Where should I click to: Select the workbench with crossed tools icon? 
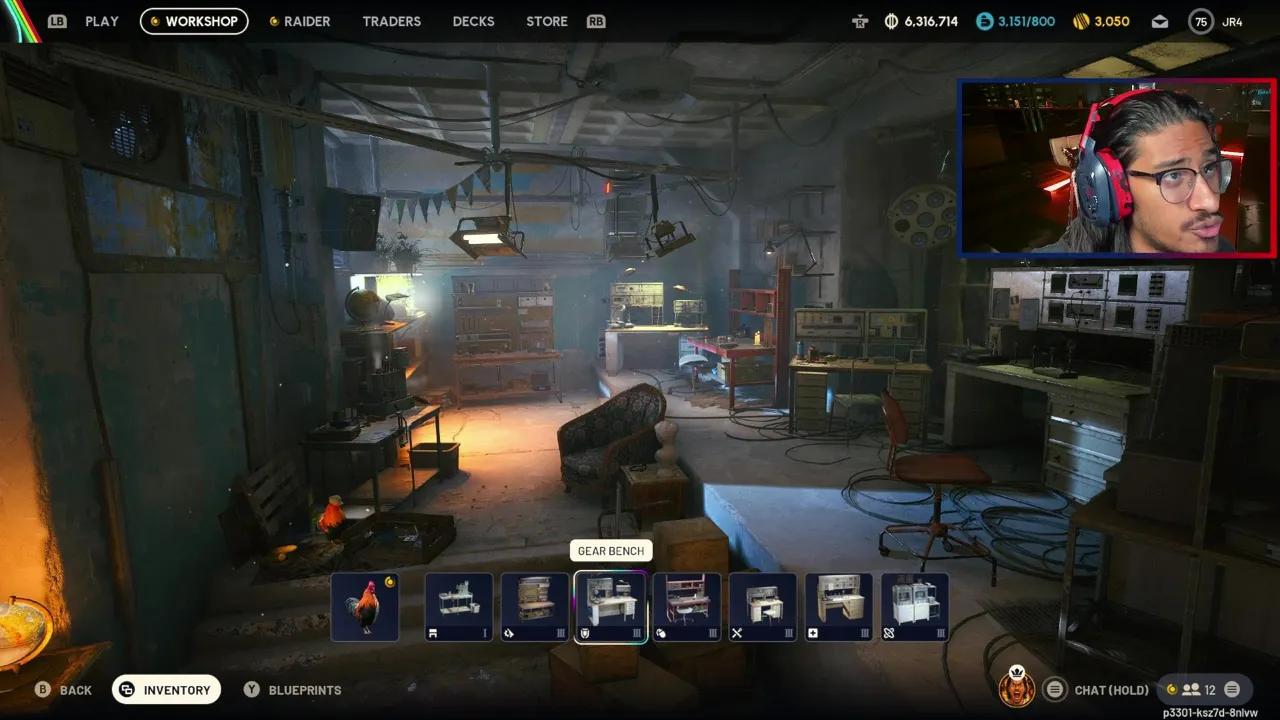763,607
